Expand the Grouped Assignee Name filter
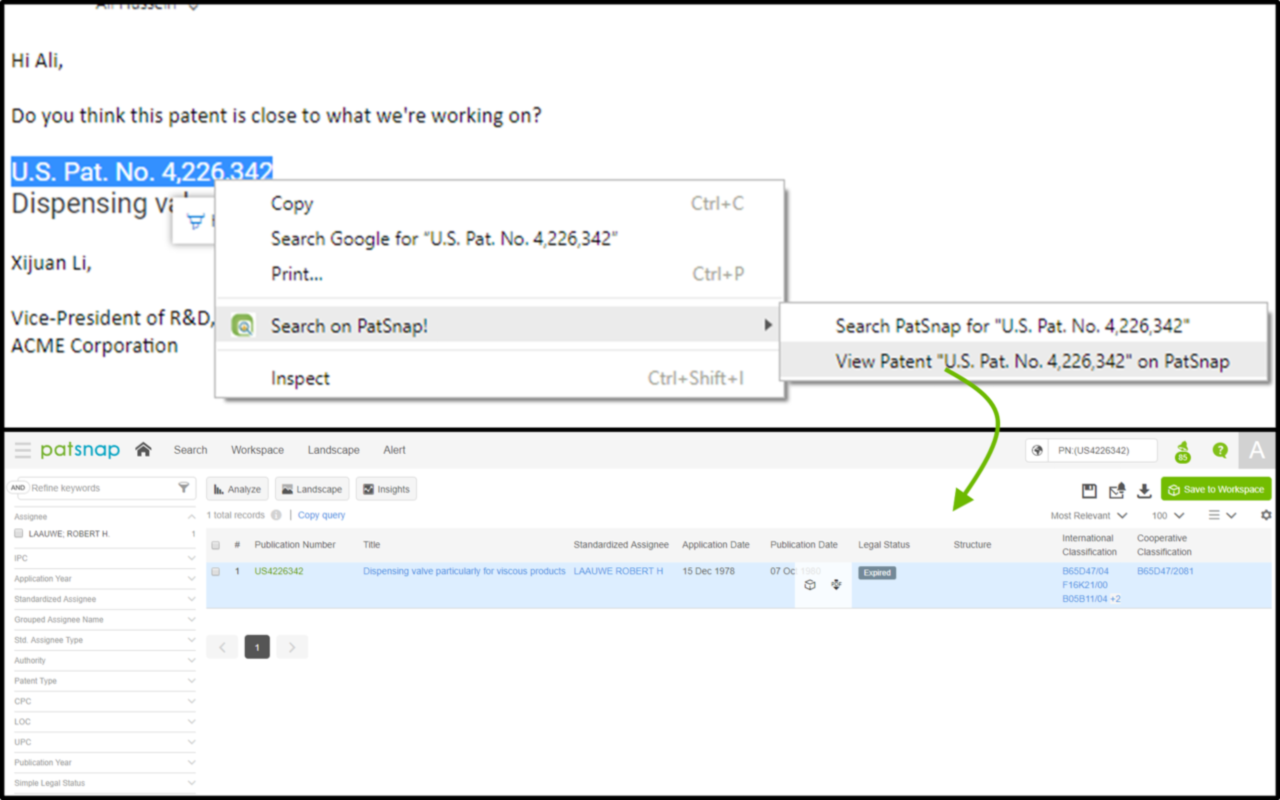The image size is (1280, 800). tap(192, 620)
